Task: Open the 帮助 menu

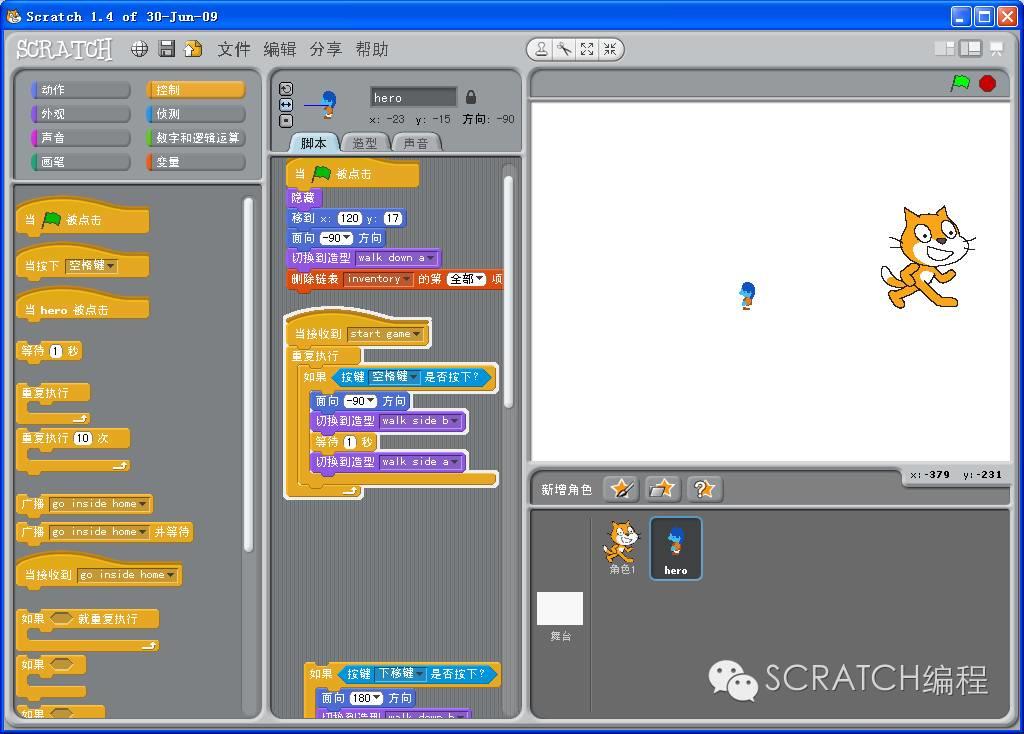Action: (x=372, y=49)
